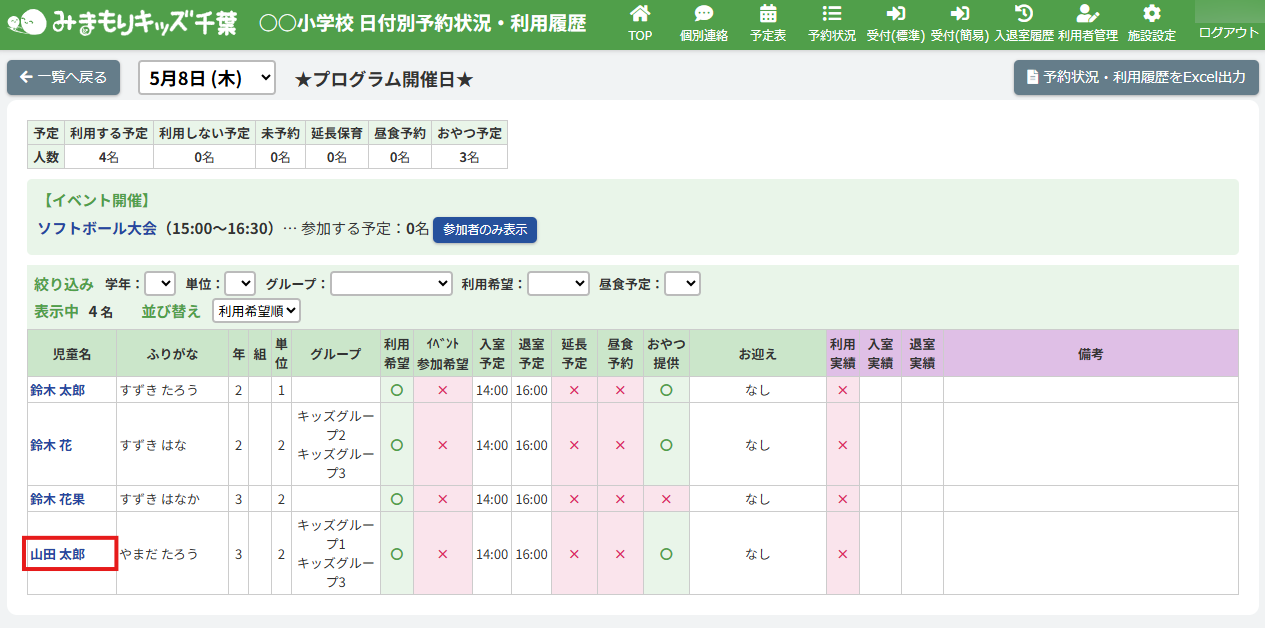
Task: Open 個別連絡 chat icon
Action: [x=703, y=14]
